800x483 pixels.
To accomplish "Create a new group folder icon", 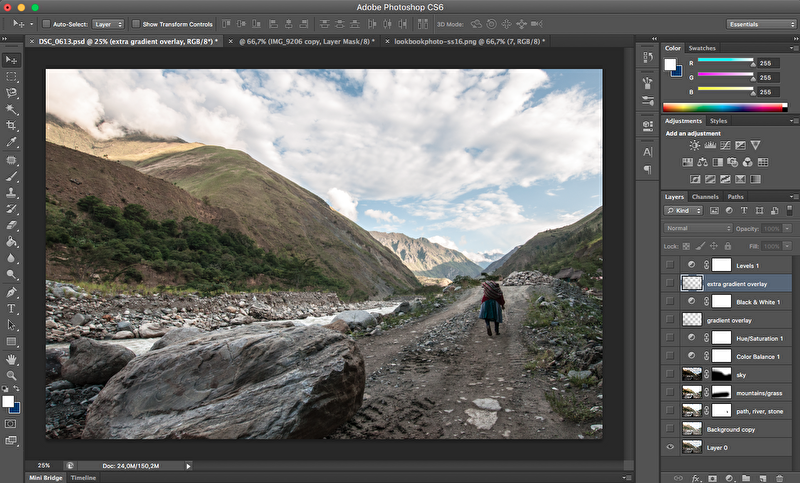I will 746,478.
